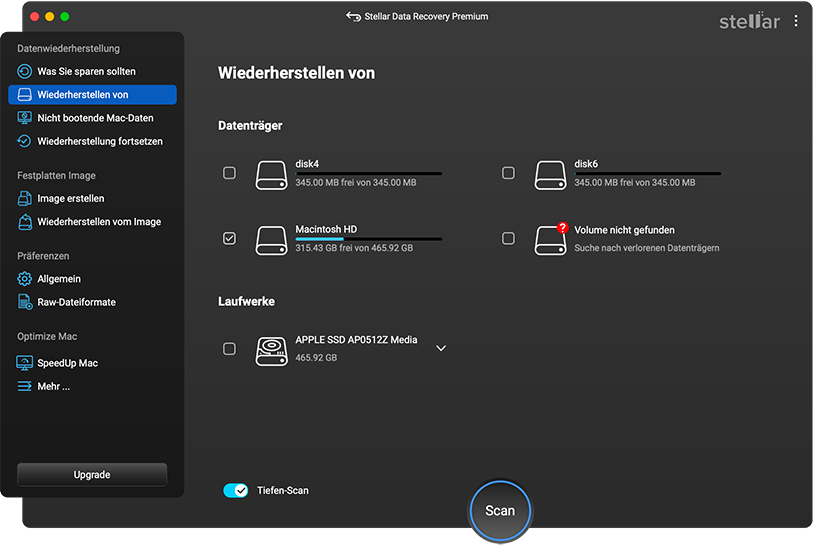Uncheck the Macintosh HD checkbox
Viewport: 813px width, 545px height.
(229, 239)
